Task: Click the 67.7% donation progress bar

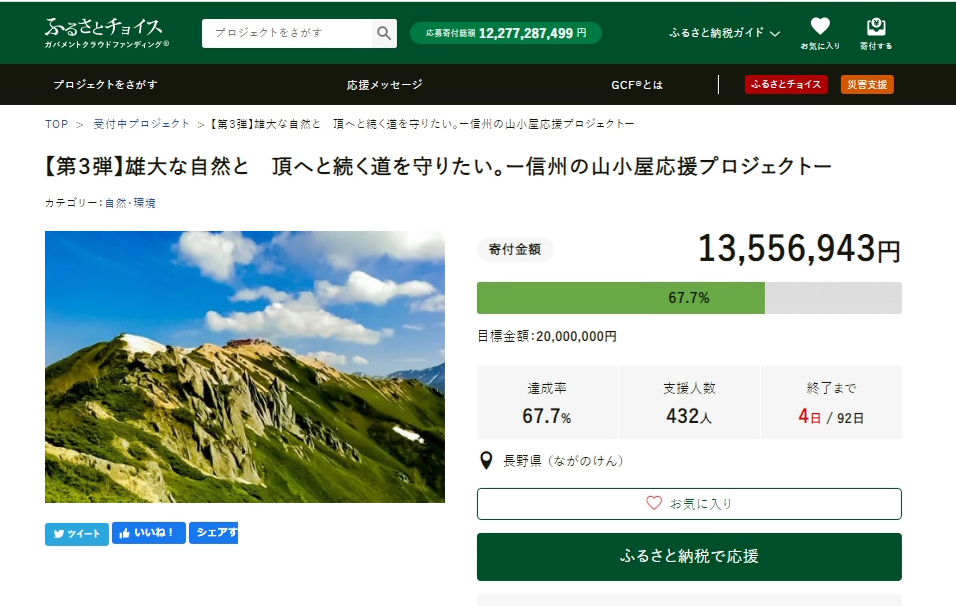Action: click(689, 298)
